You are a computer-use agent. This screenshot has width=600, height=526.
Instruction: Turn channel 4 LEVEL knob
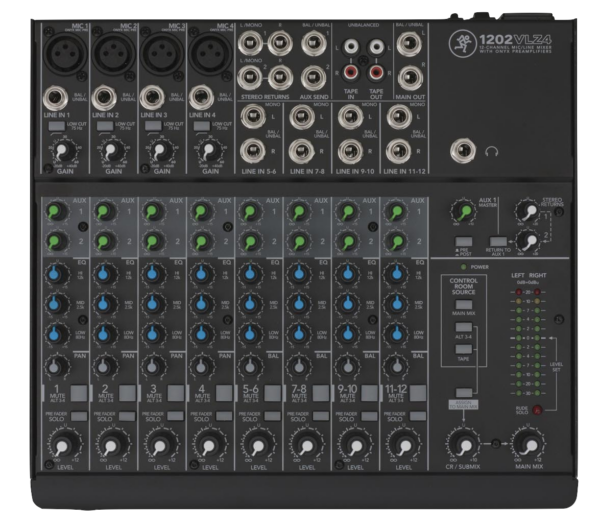pyautogui.click(x=209, y=445)
